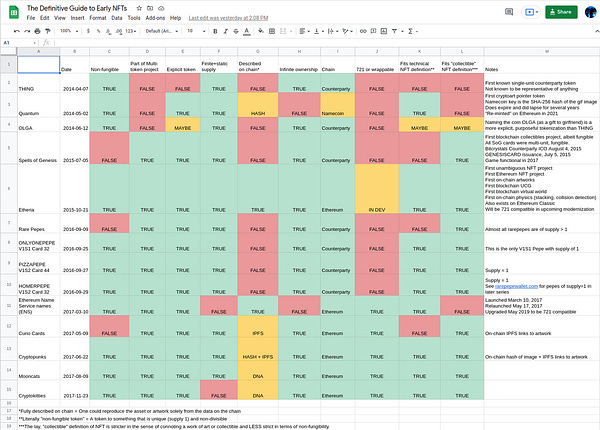Select column G header

[x=258, y=51]
